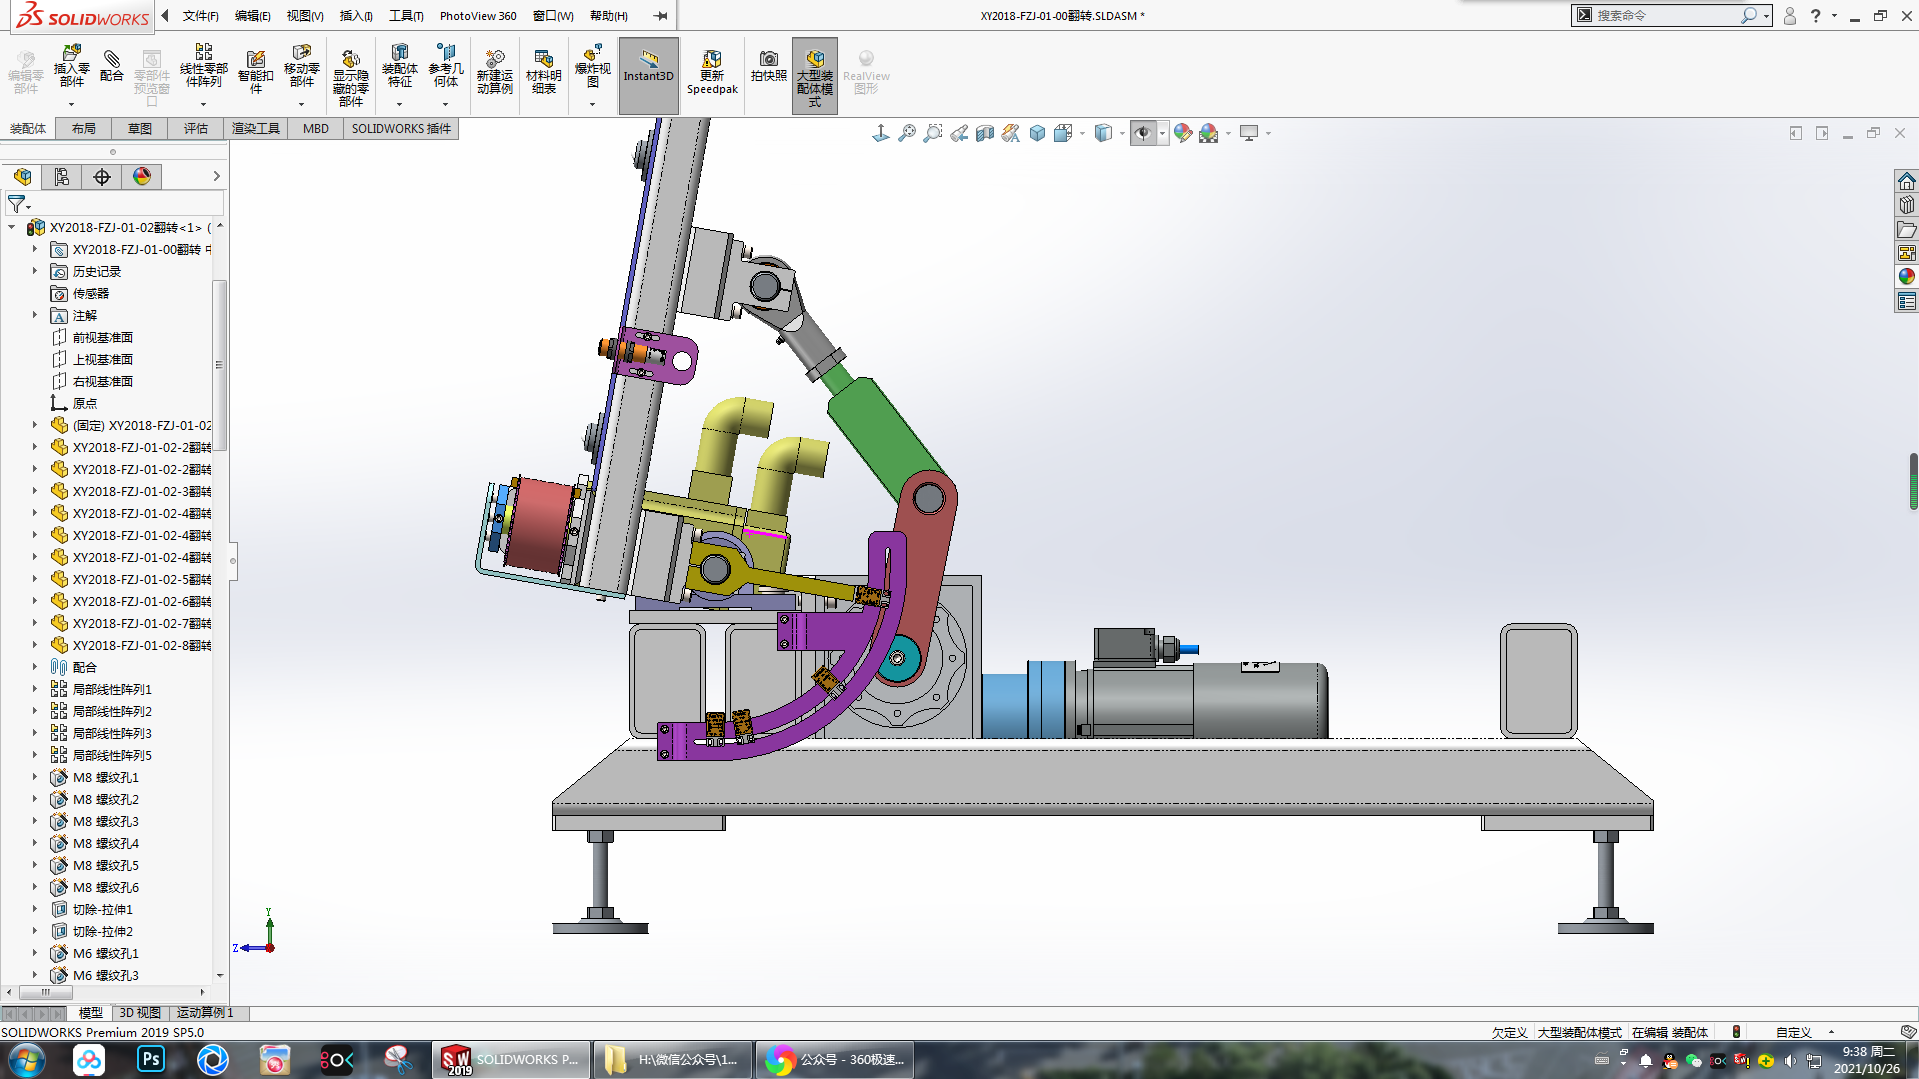This screenshot has height=1079, width=1919.
Task: Open 3D 视图 bottom tab
Action: 140,1013
